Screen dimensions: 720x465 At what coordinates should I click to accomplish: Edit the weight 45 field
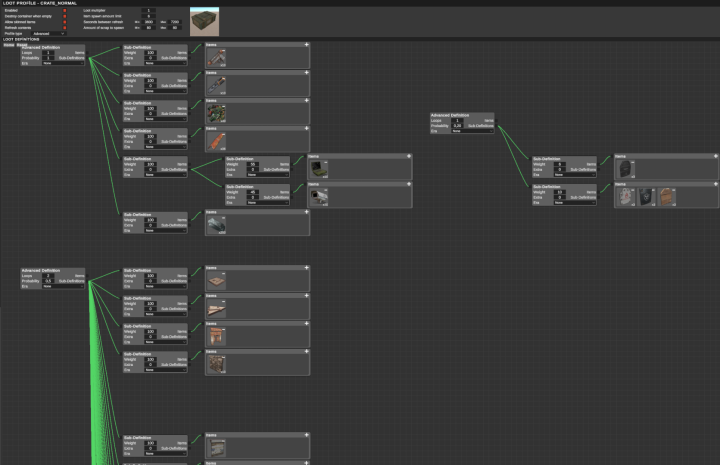[253, 192]
